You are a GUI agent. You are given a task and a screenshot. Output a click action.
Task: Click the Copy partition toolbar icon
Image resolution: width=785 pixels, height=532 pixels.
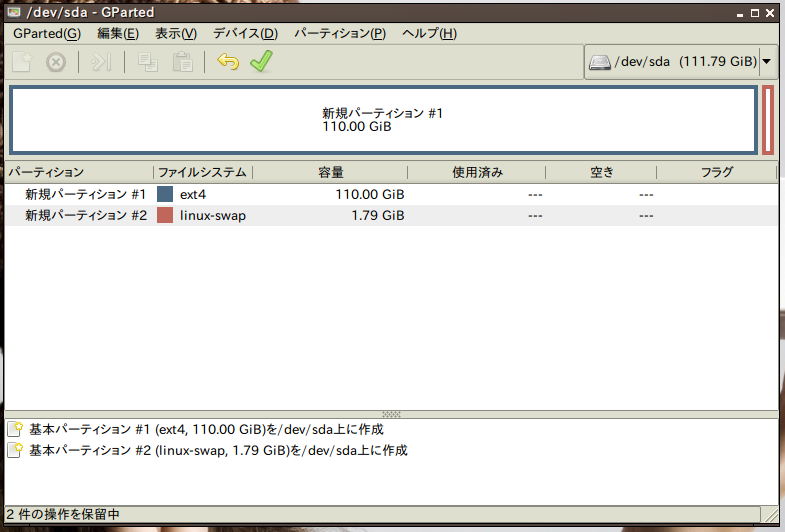coord(148,62)
